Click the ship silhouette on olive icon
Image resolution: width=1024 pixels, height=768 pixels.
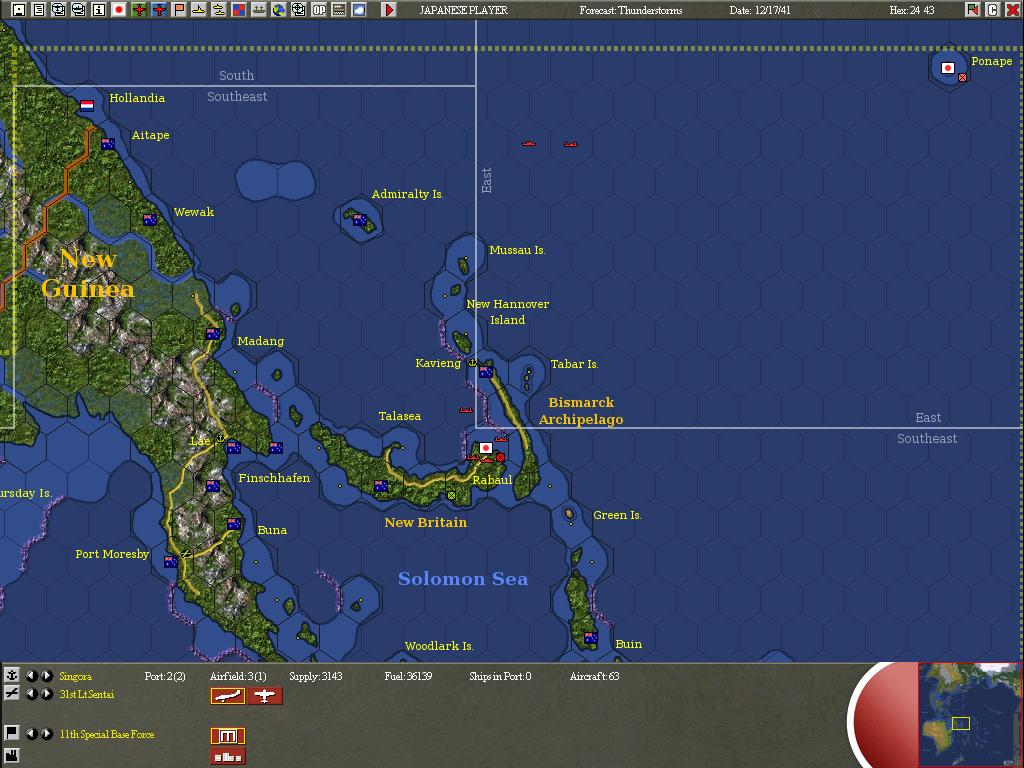coord(259,10)
